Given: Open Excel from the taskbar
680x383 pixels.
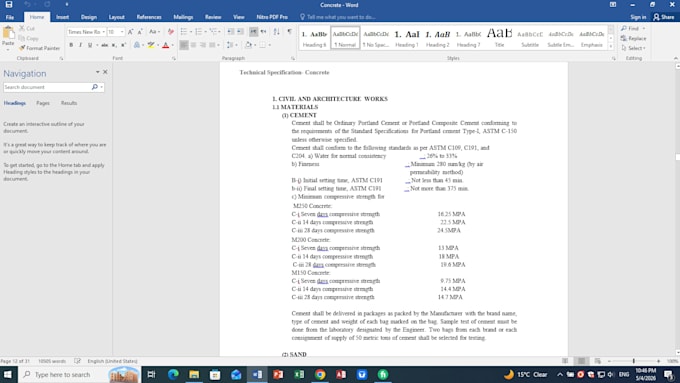Looking at the screenshot, I should 299,374.
